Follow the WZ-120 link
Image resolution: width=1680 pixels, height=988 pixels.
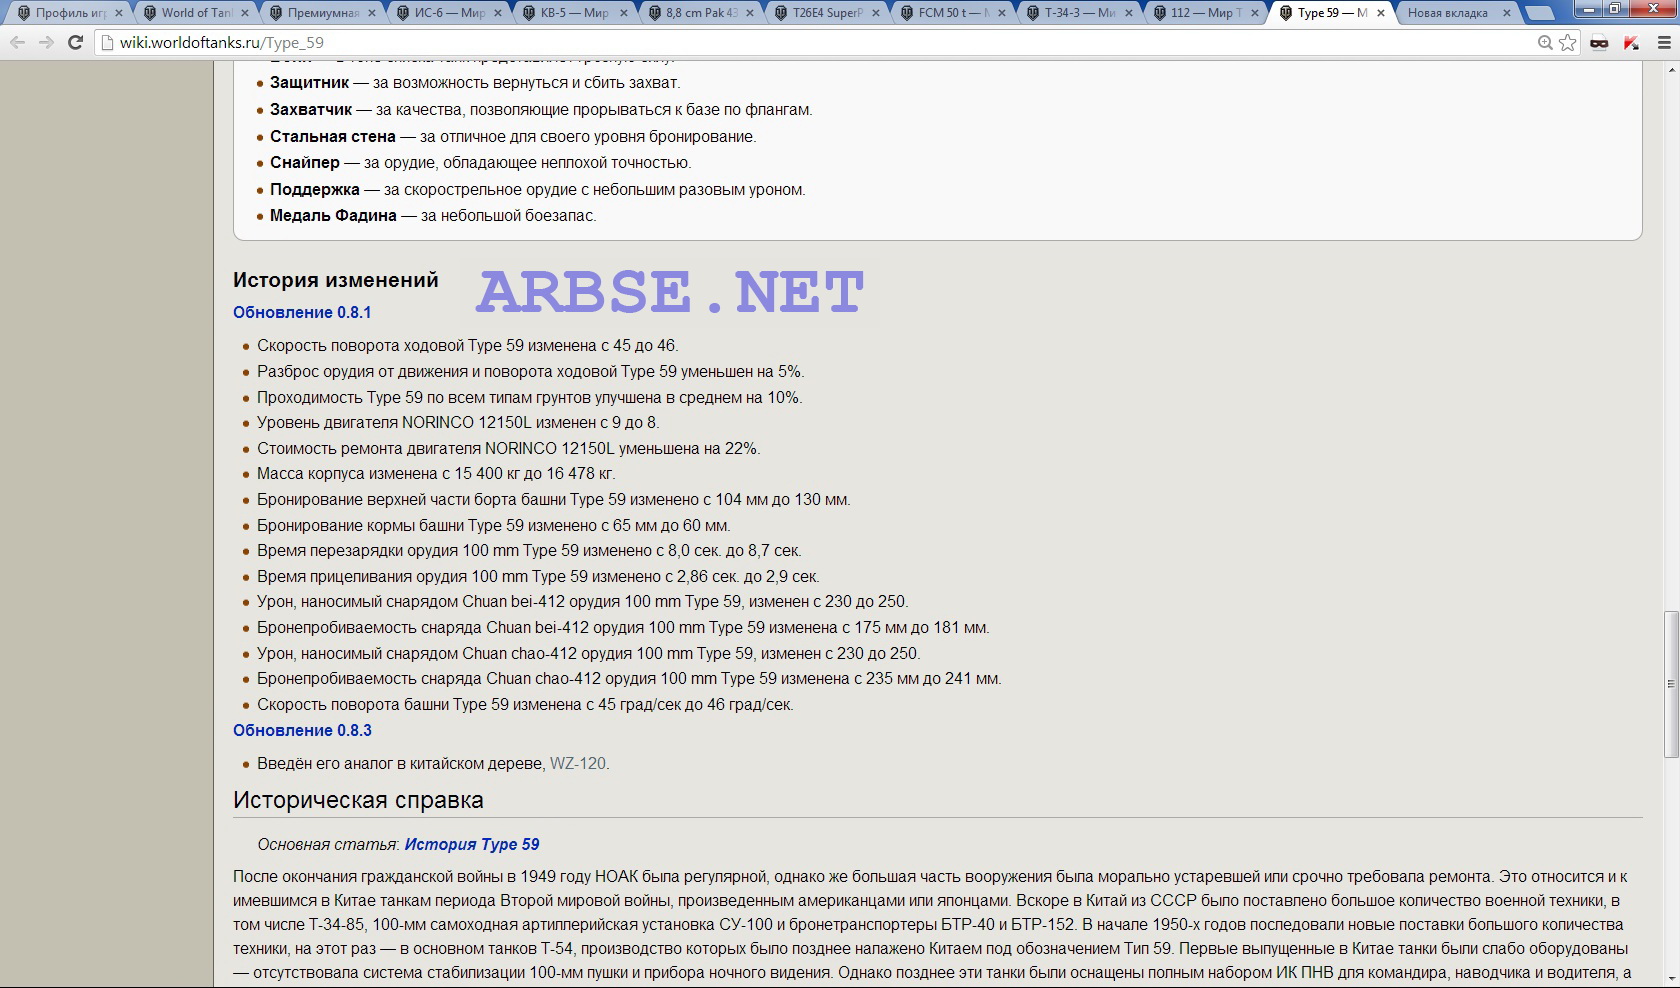(x=578, y=763)
